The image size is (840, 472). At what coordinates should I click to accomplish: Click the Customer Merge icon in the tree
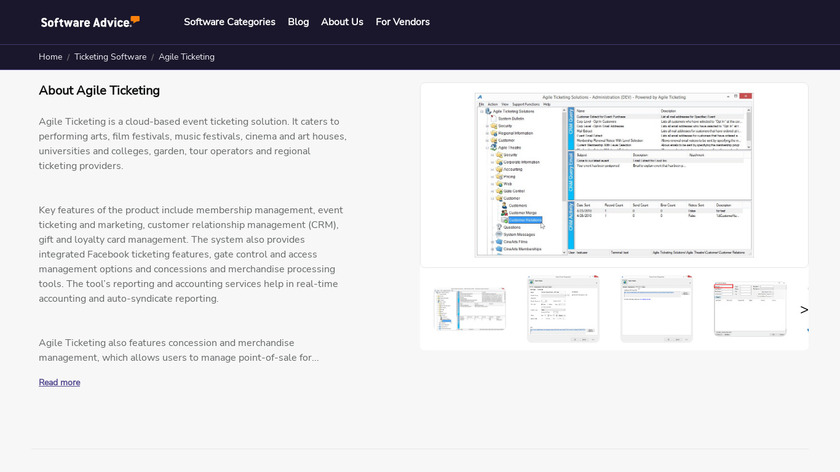tap(504, 213)
